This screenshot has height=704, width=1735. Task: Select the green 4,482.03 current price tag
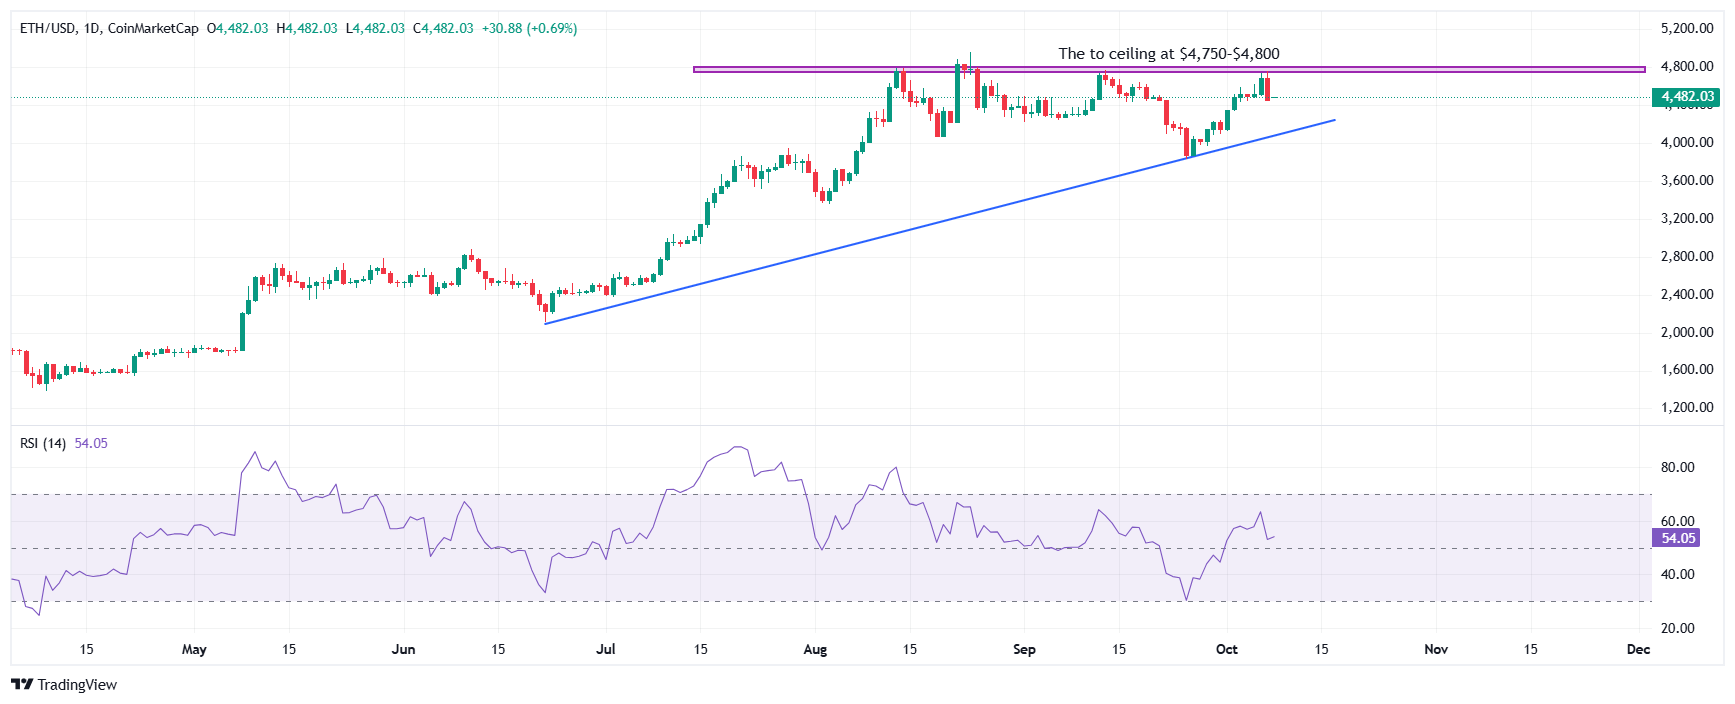pyautogui.click(x=1687, y=97)
